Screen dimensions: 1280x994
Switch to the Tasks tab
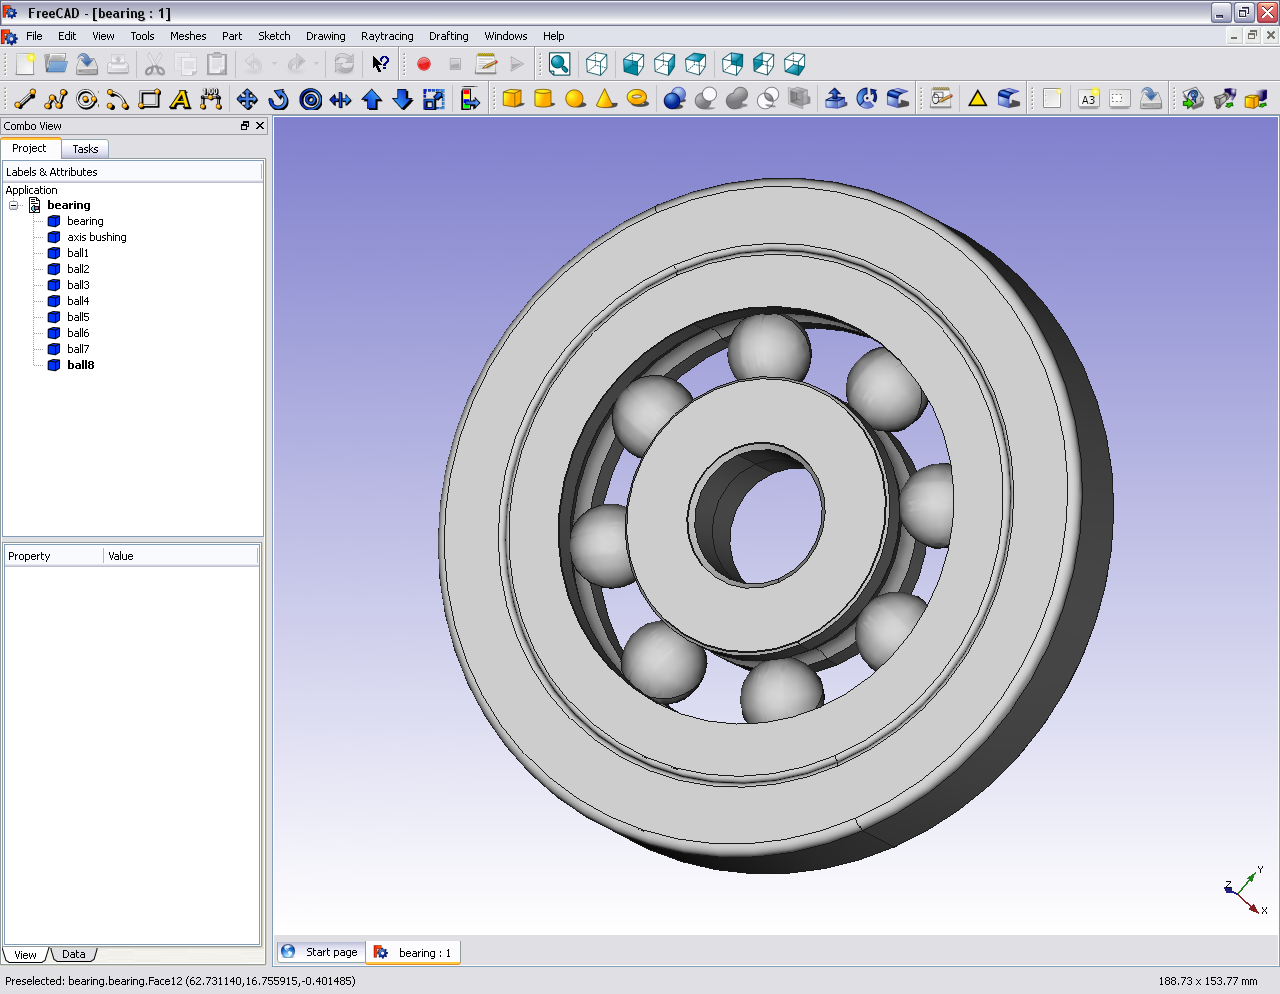point(85,149)
